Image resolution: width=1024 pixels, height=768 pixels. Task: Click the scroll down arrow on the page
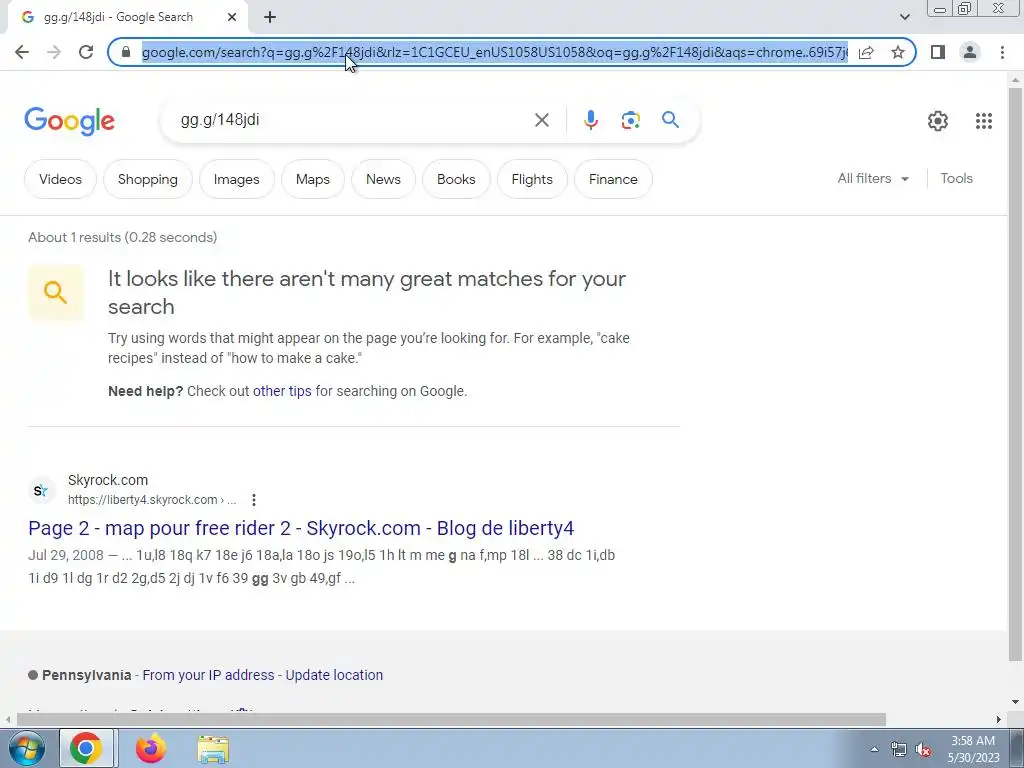coord(1015,703)
